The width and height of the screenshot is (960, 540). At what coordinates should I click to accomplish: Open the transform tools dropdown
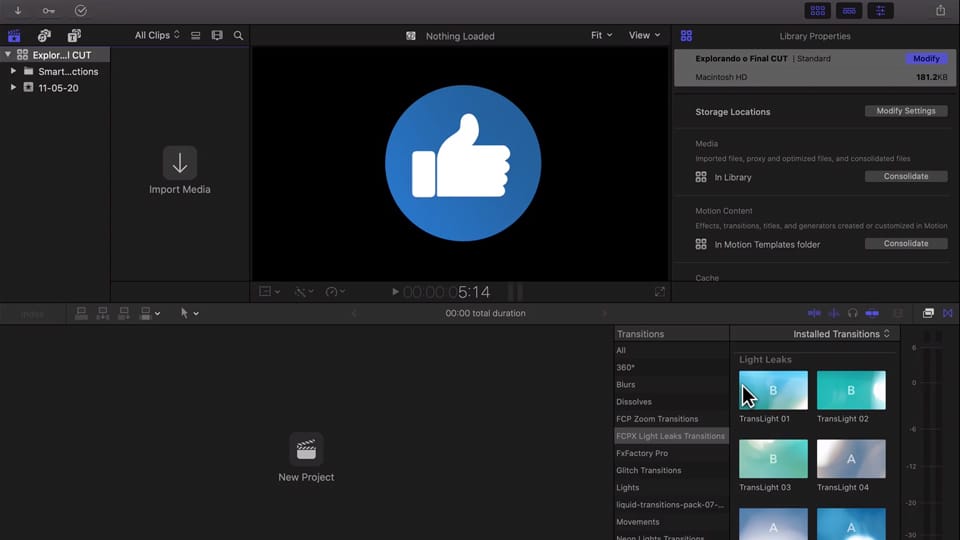(x=269, y=292)
